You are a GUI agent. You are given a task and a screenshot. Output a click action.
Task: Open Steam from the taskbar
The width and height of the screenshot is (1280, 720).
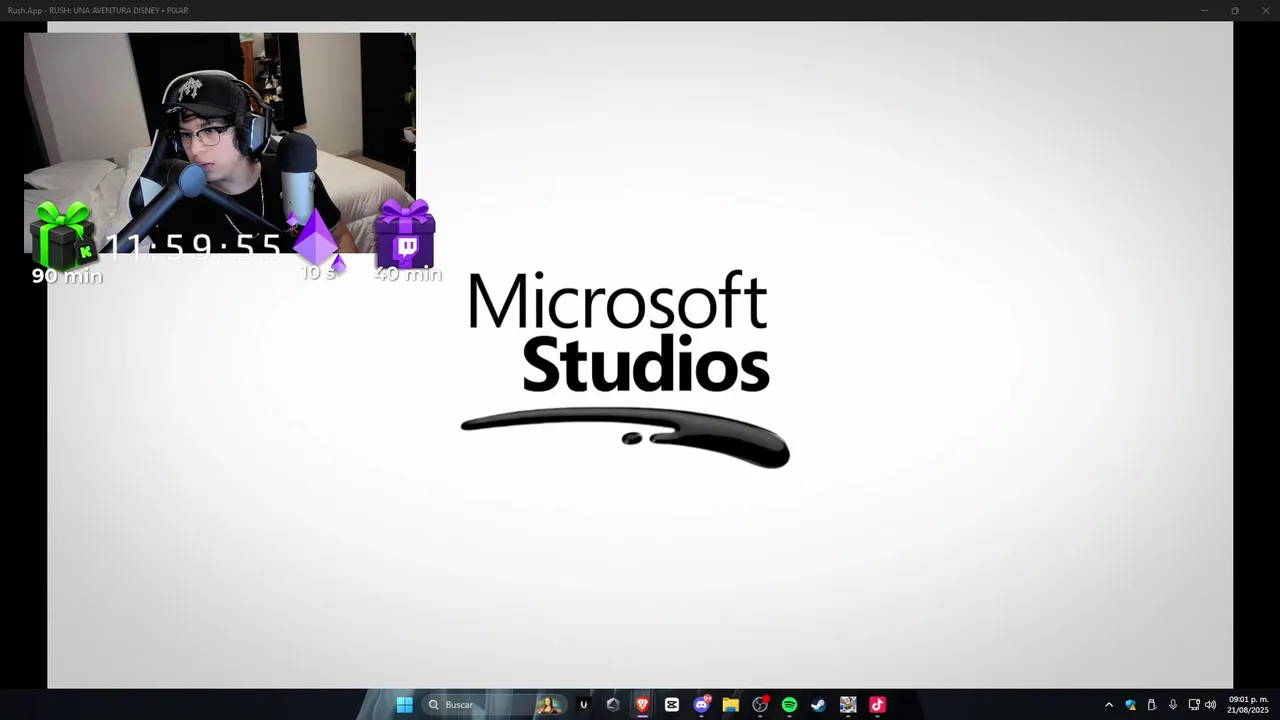tap(818, 705)
